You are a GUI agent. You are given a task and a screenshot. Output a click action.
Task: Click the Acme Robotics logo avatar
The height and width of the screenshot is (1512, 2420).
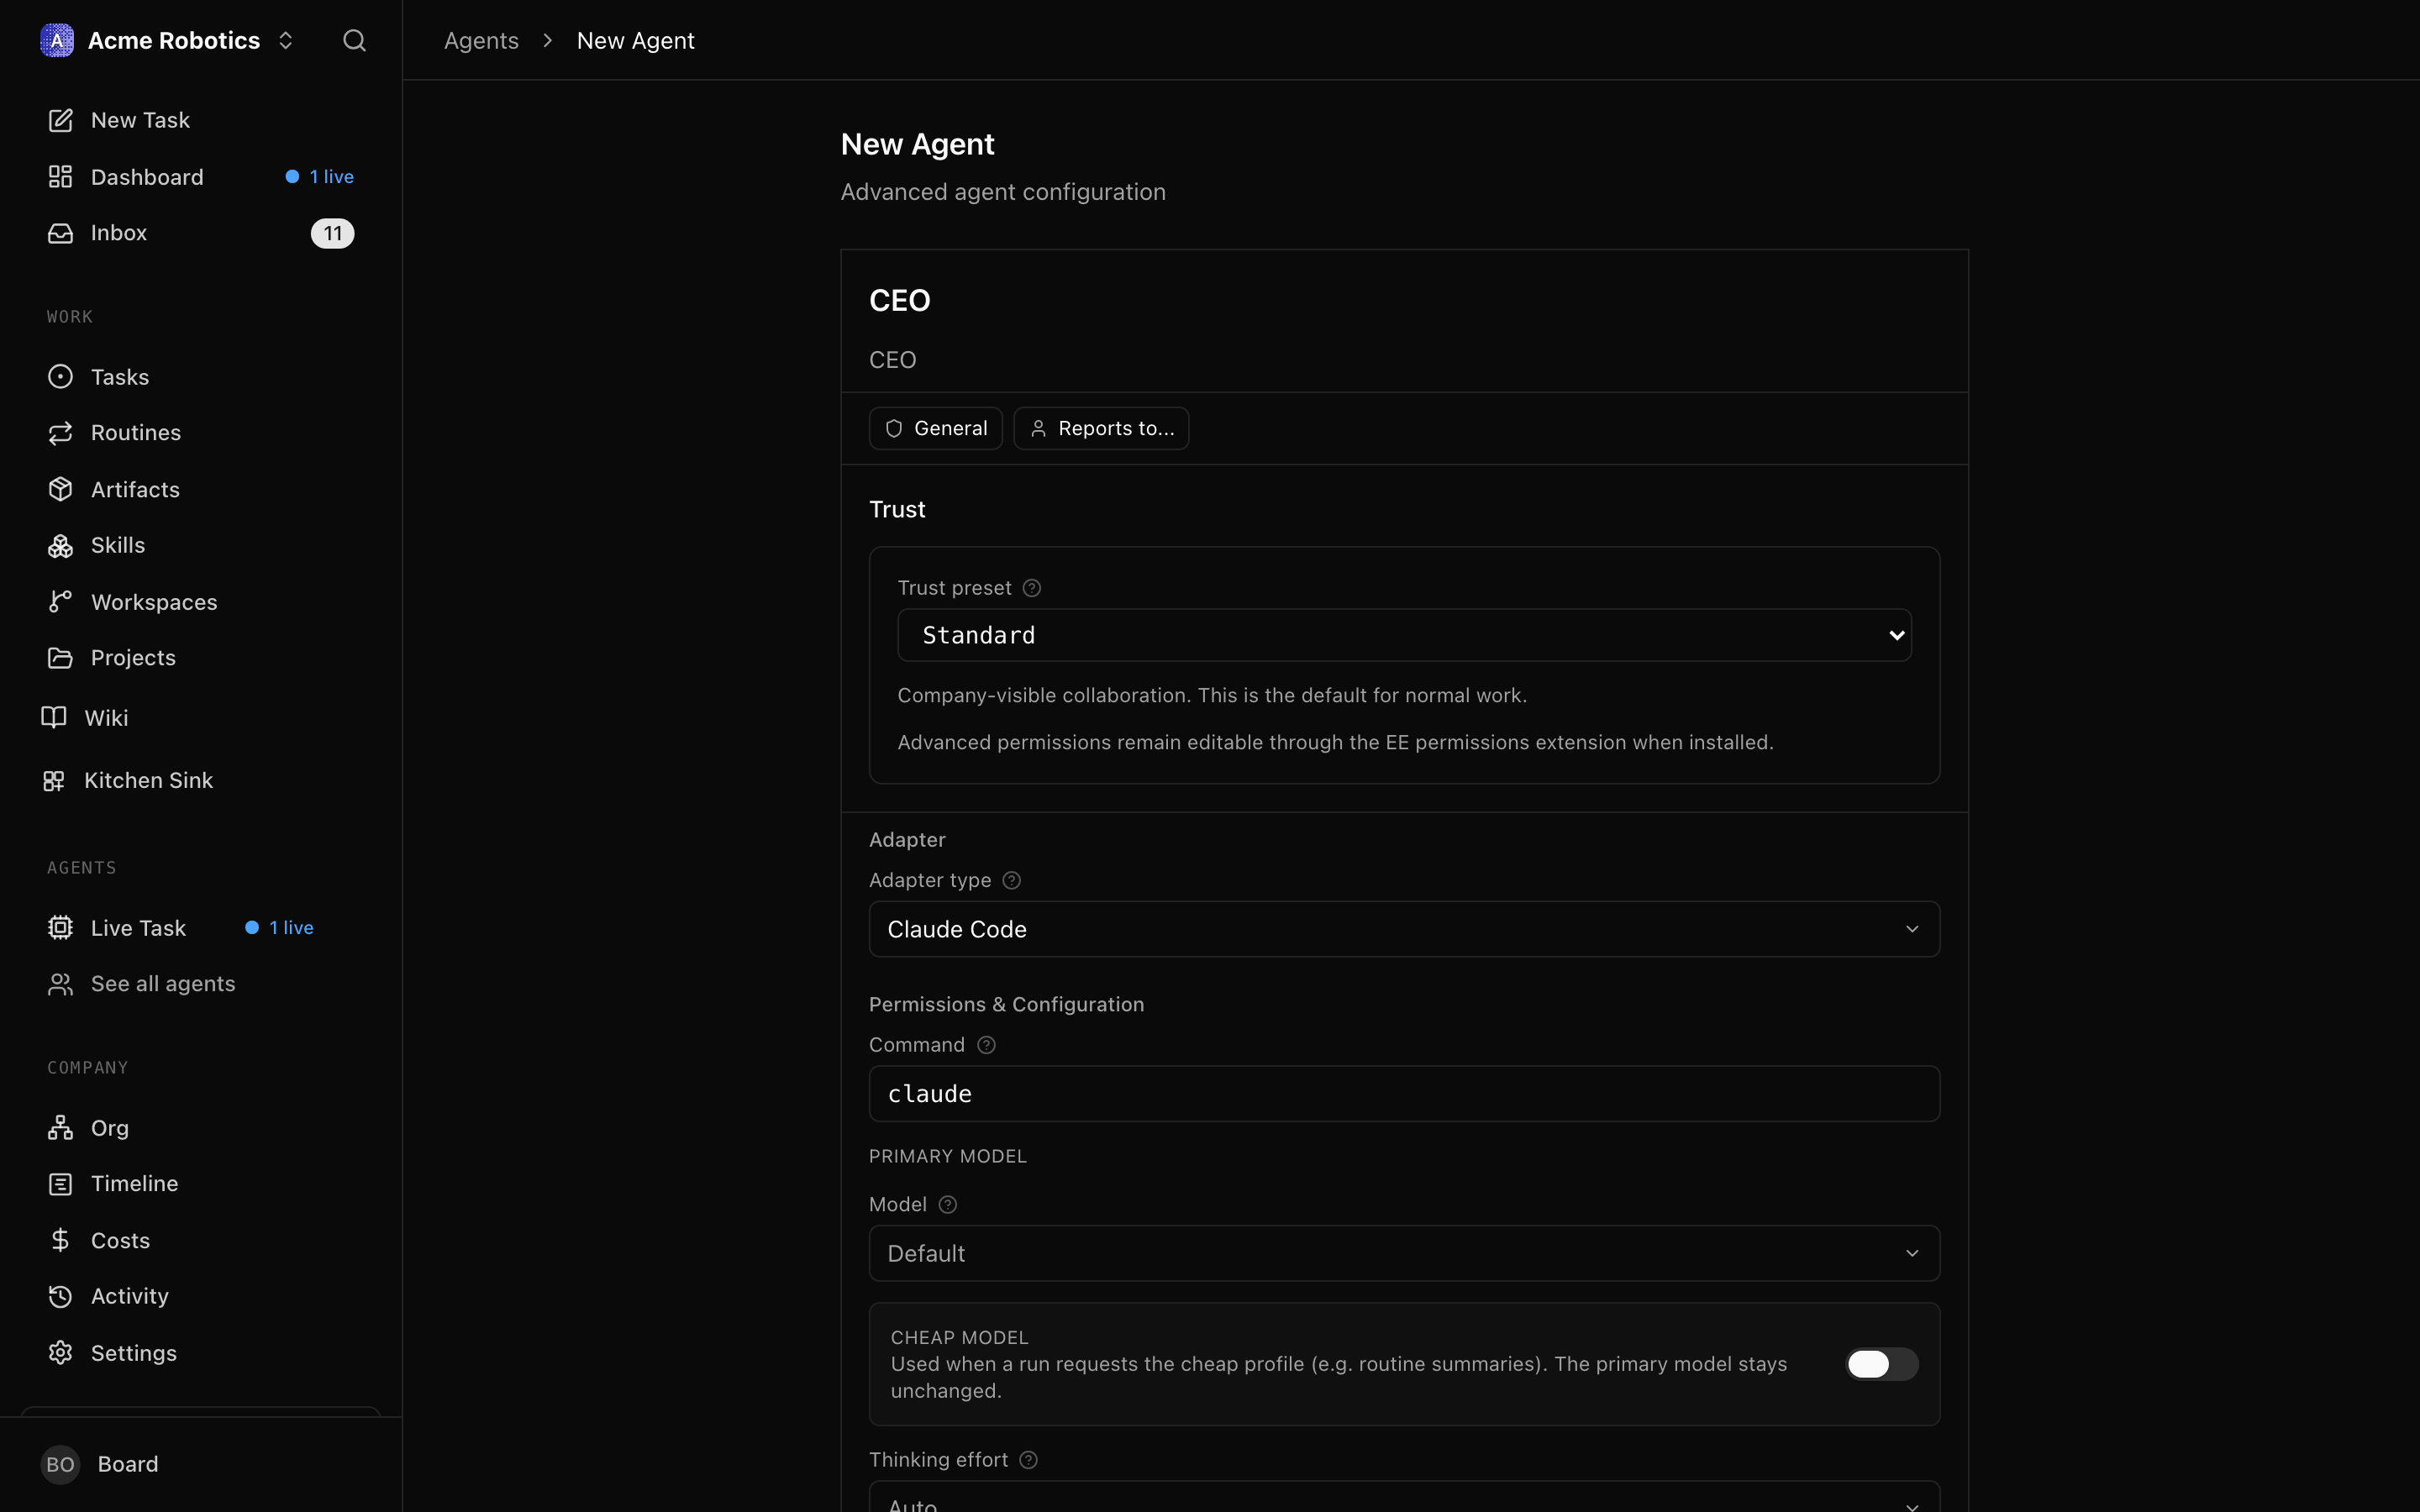coord(57,40)
